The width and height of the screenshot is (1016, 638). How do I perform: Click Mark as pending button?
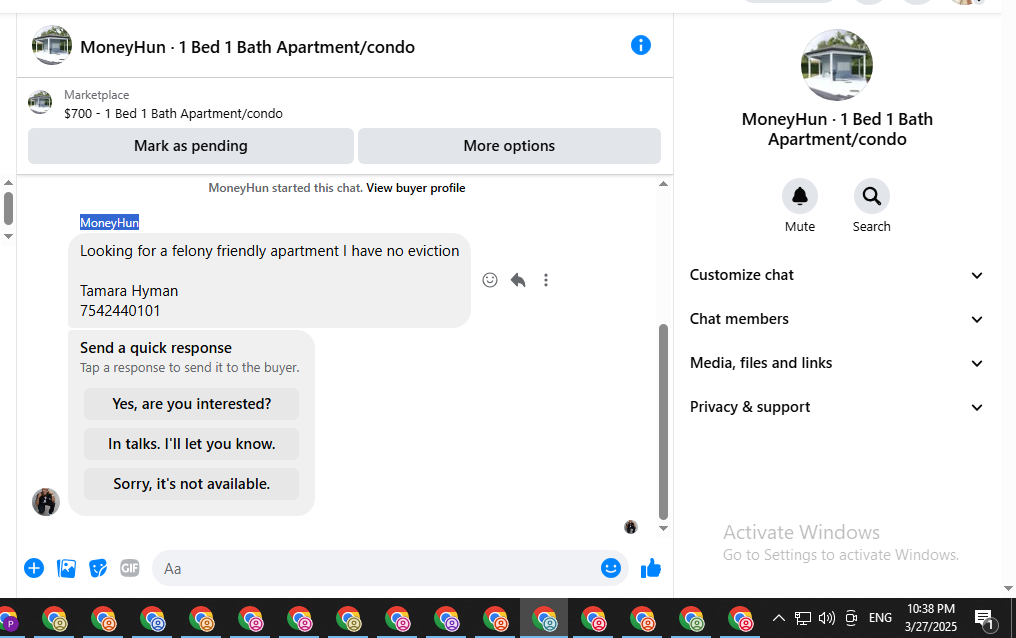(x=190, y=146)
